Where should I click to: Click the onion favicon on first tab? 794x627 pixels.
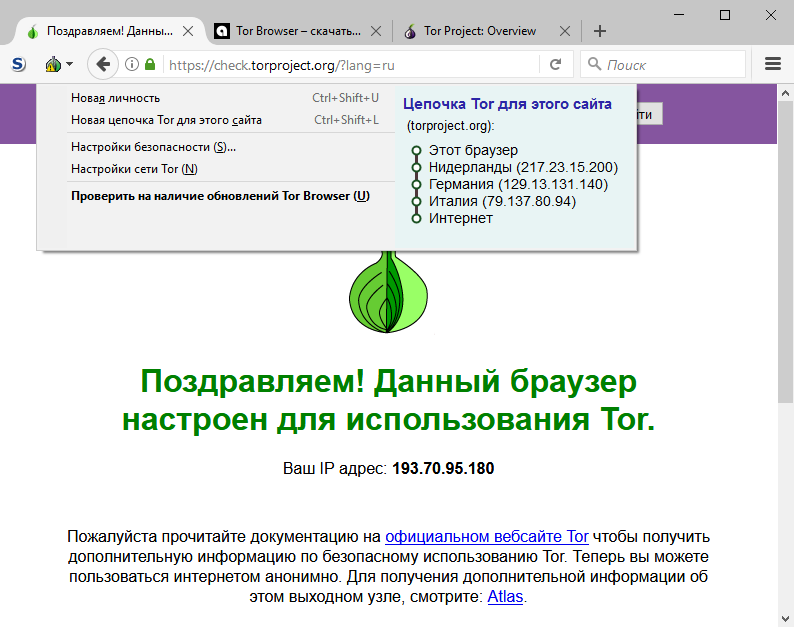click(33, 32)
